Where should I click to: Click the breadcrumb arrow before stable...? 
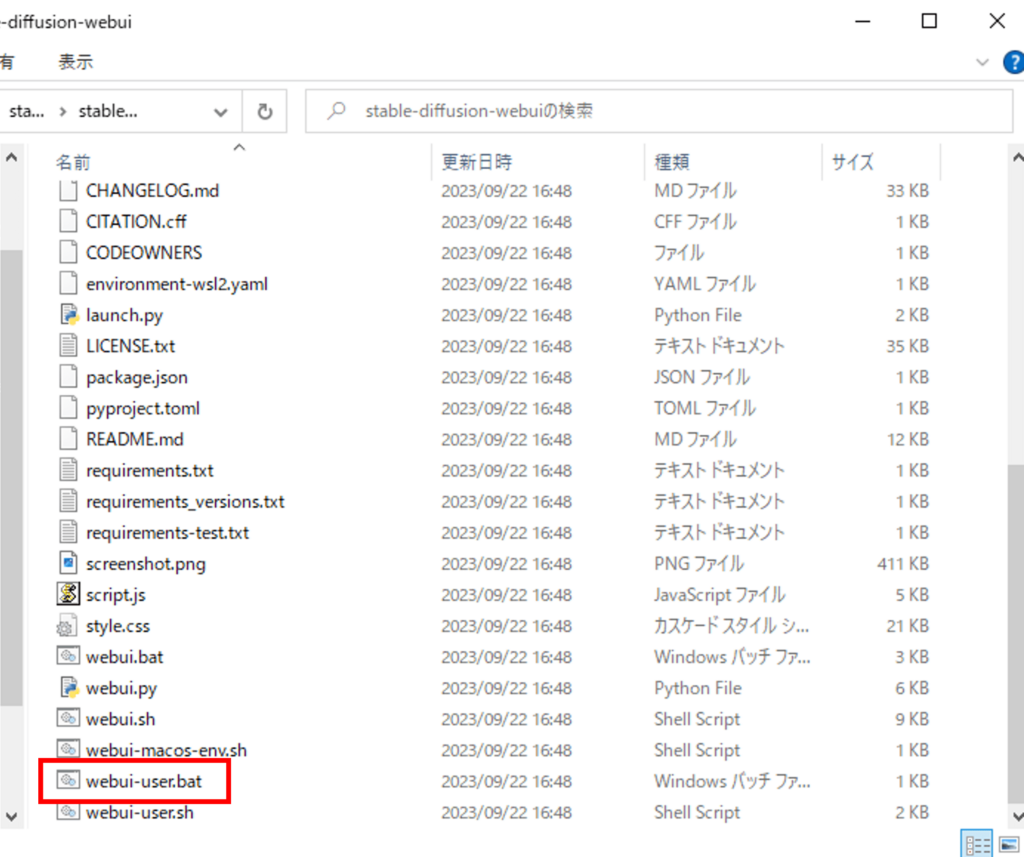point(64,112)
